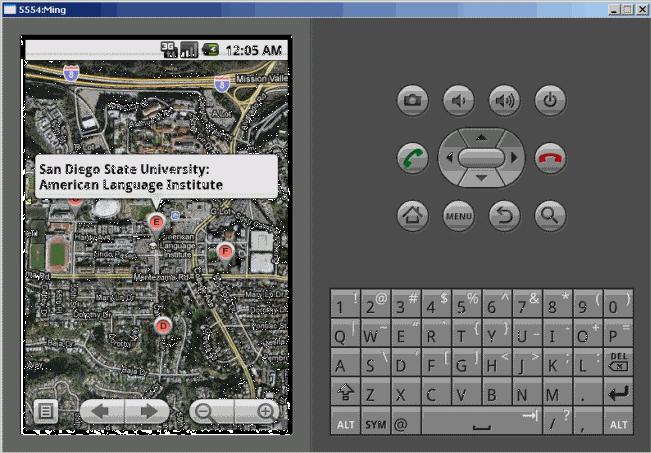Click the Q key
Viewport: 651px width, 453px height.
point(345,333)
